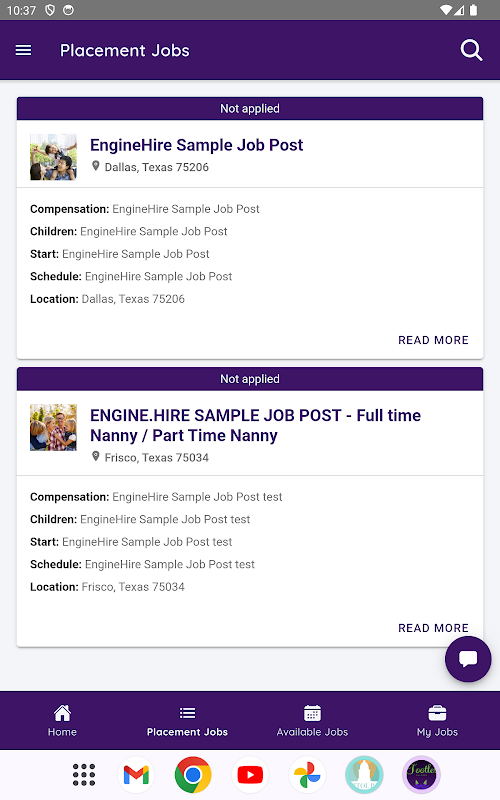Screen dimensions: 500x800
Task: View Frisco job family photo thumbnail
Action: click(53, 428)
